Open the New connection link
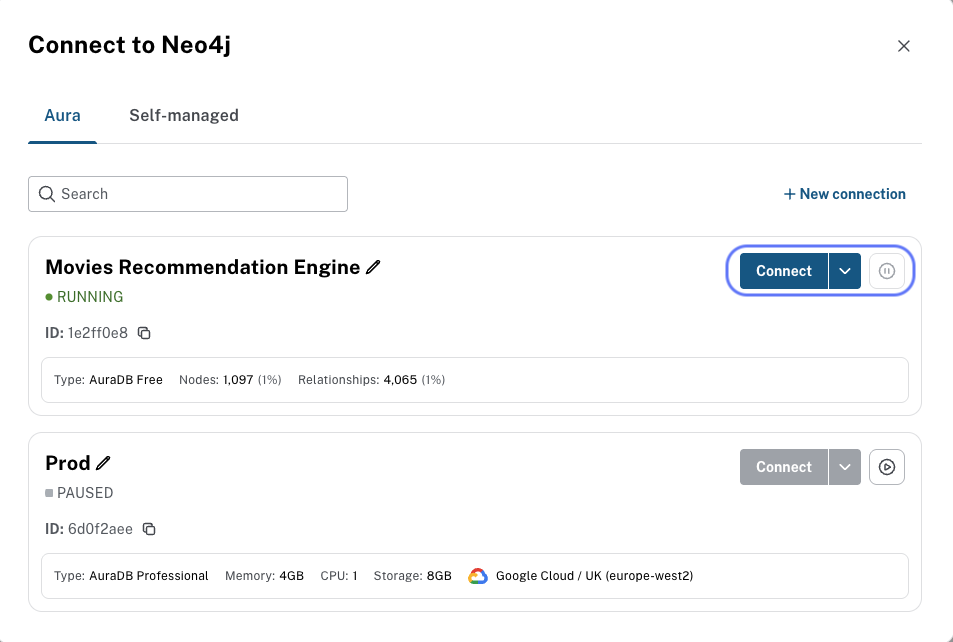953x642 pixels. [852, 193]
